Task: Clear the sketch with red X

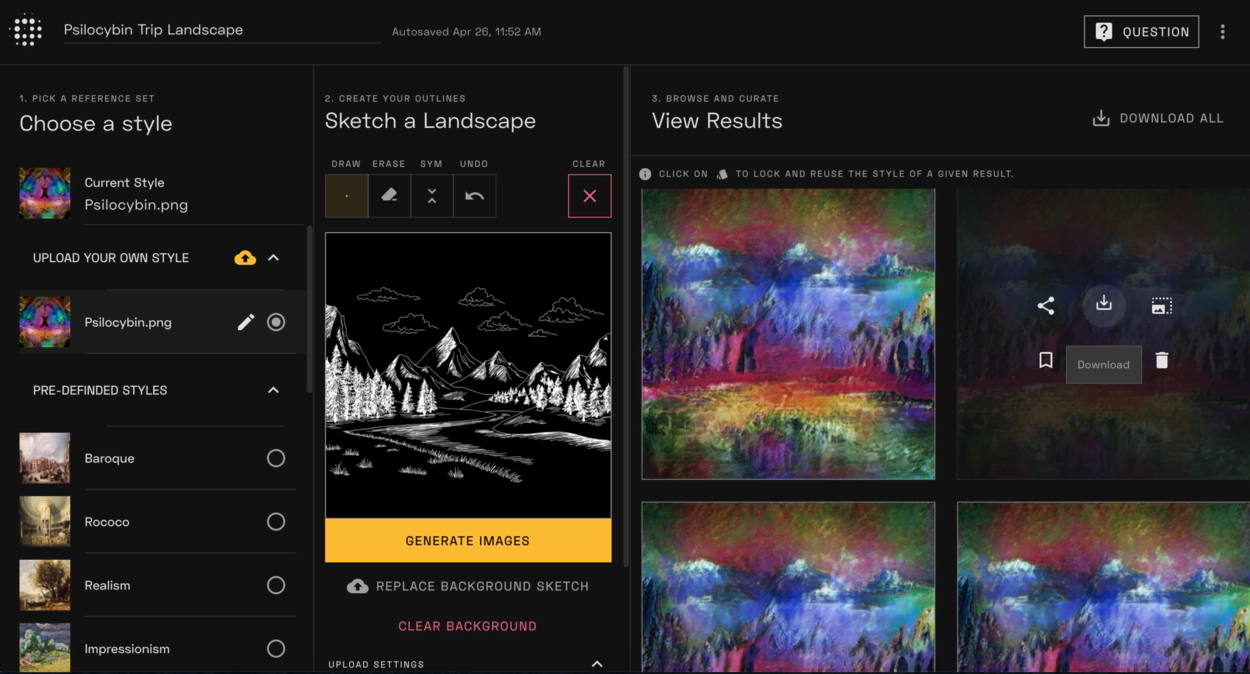Action: click(x=590, y=196)
